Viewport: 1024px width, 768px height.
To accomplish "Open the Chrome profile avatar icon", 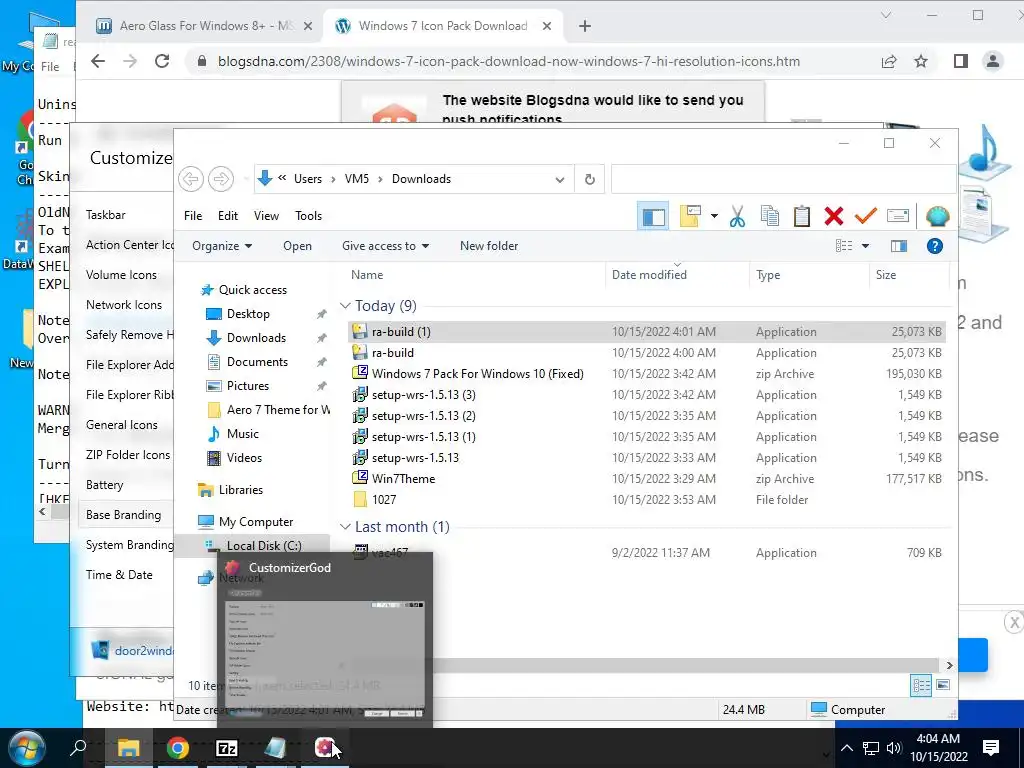I will click(993, 61).
